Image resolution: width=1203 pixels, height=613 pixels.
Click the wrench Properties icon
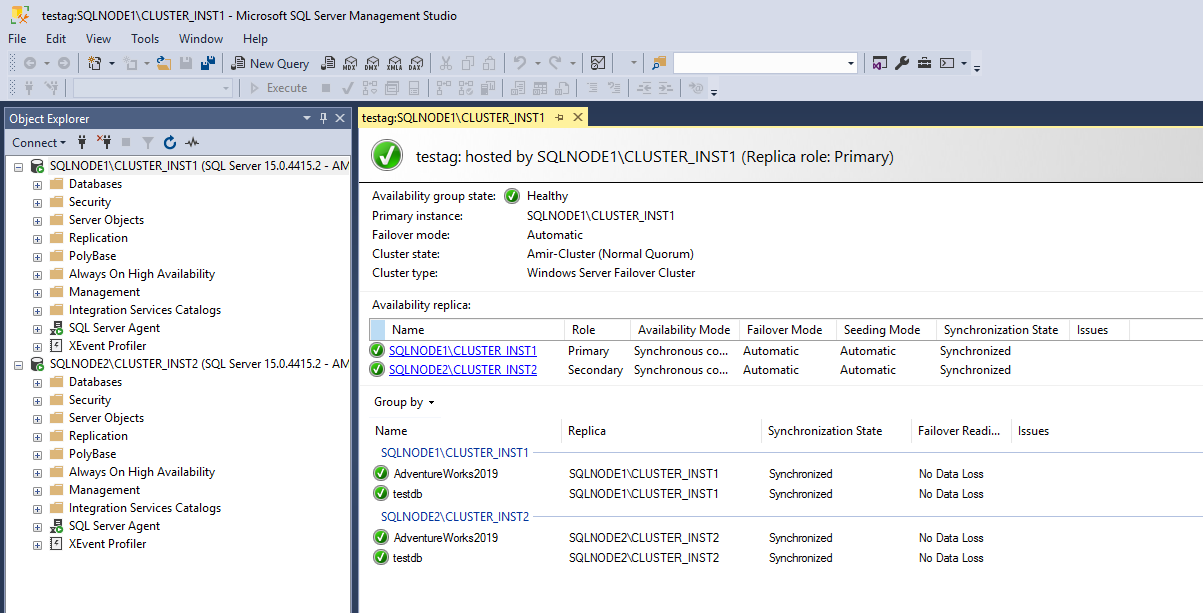902,63
